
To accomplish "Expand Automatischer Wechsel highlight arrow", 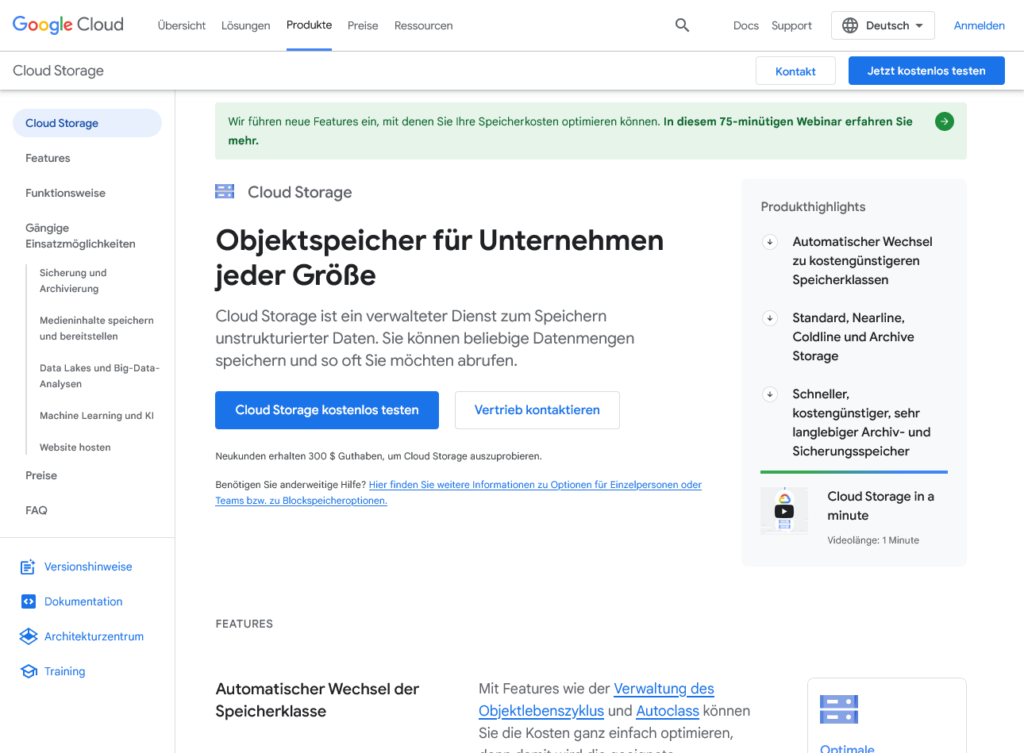I will 770,242.
